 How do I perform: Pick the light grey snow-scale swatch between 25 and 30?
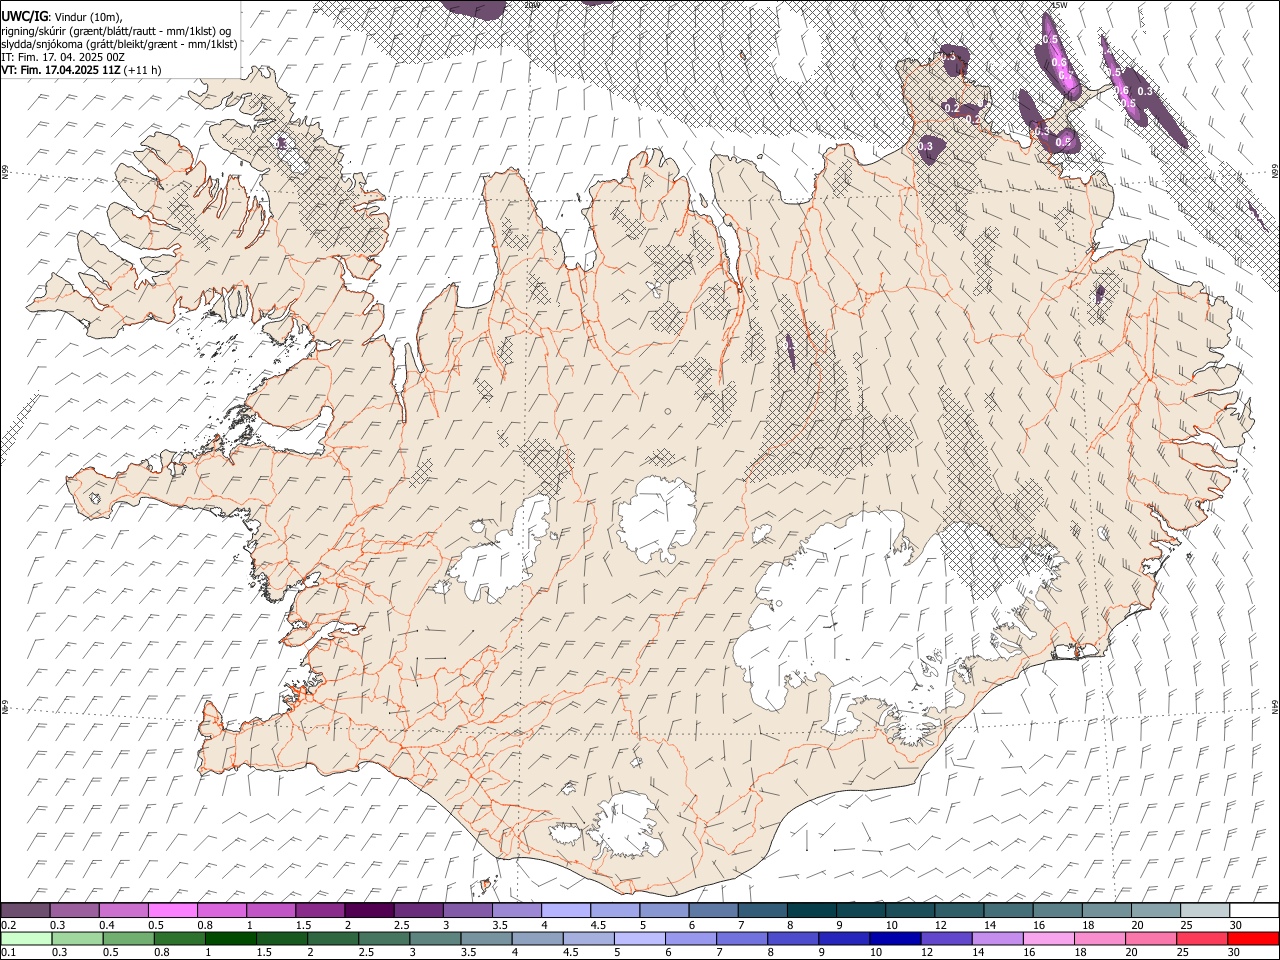coord(1203,910)
